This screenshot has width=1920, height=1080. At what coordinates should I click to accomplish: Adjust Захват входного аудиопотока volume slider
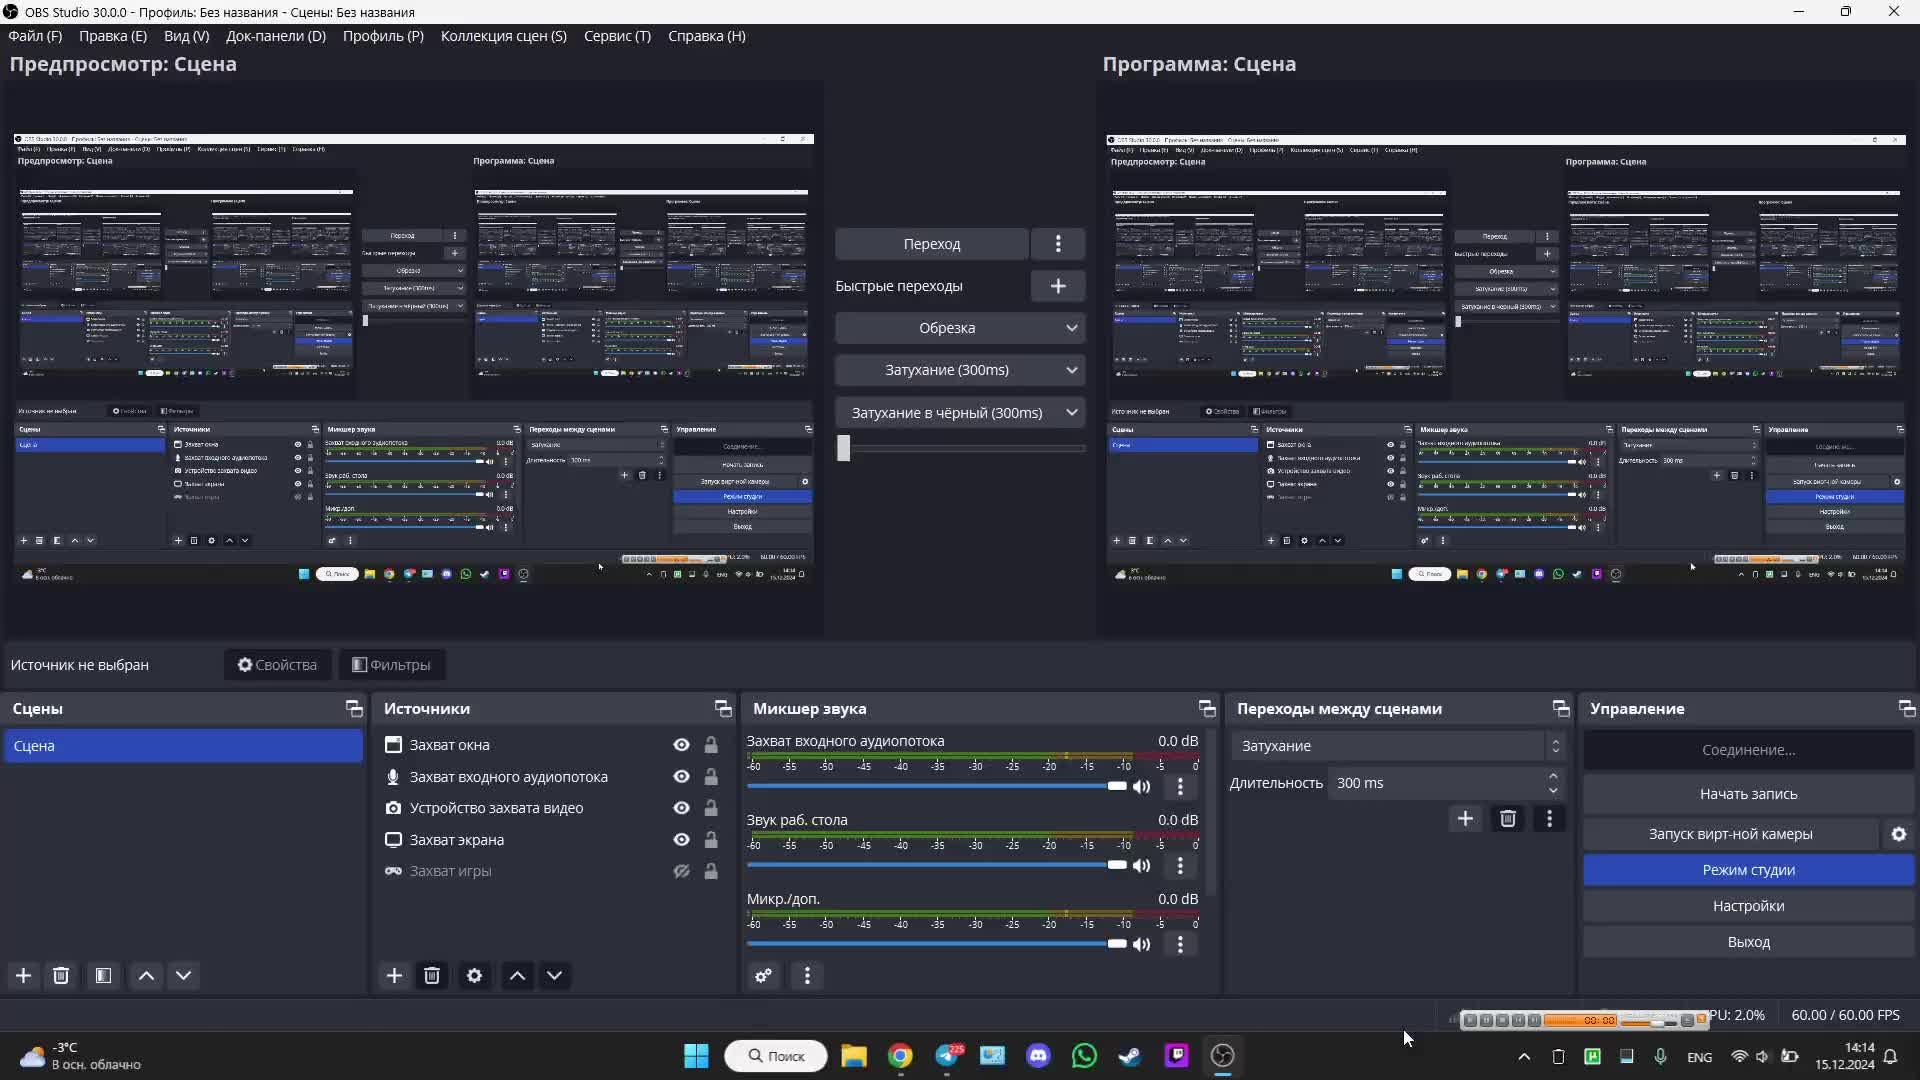click(937, 786)
